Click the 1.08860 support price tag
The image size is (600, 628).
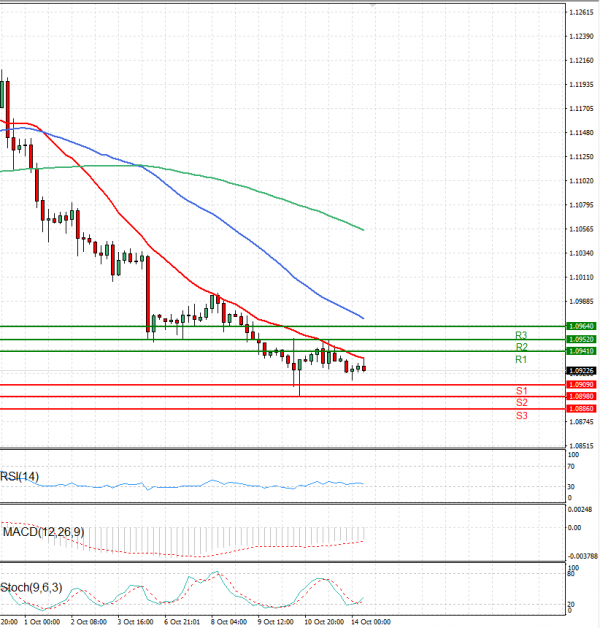pos(581,409)
